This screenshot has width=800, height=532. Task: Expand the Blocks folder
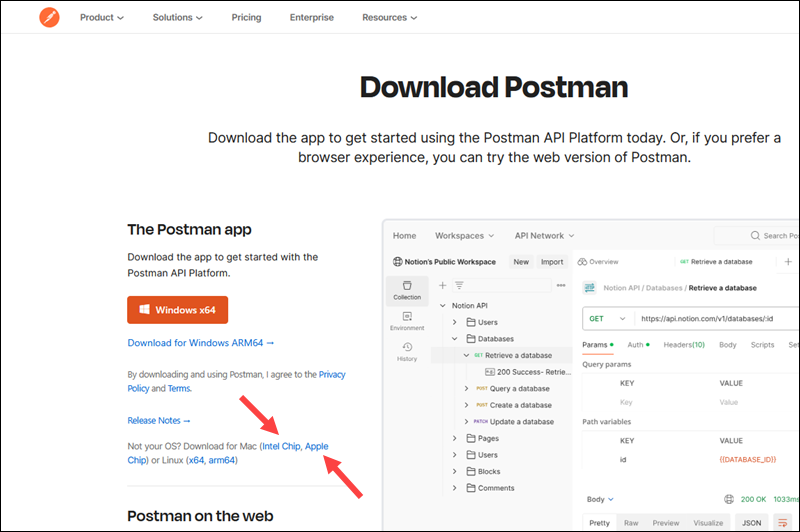coord(455,471)
